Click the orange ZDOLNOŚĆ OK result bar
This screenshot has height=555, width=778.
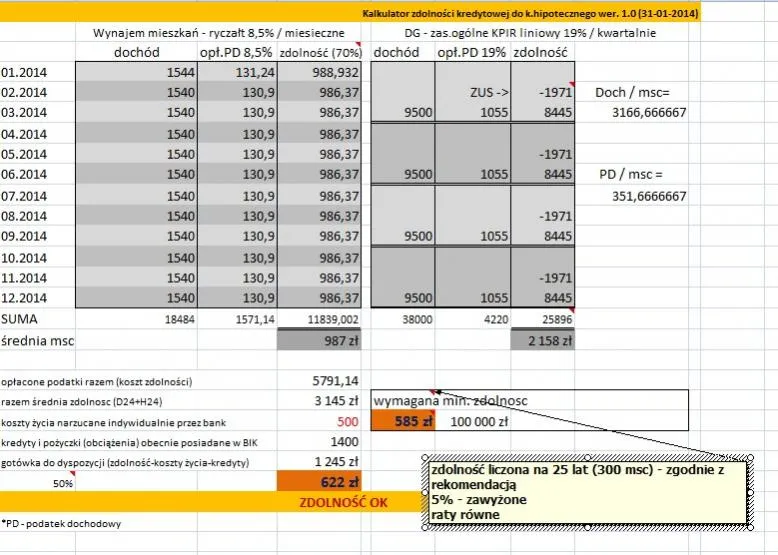[344, 502]
